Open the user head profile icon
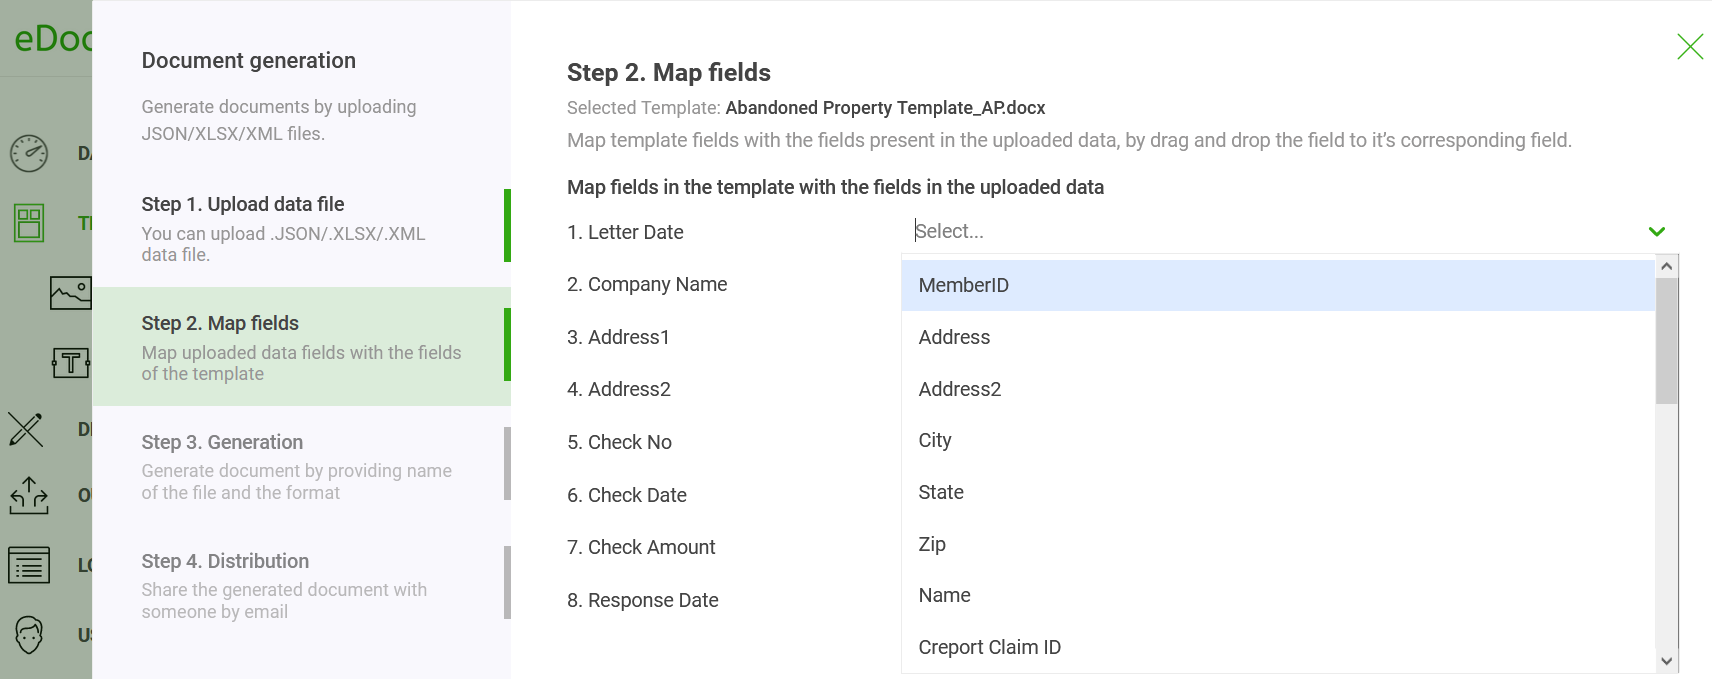Viewport: 1712px width, 679px height. [x=29, y=634]
